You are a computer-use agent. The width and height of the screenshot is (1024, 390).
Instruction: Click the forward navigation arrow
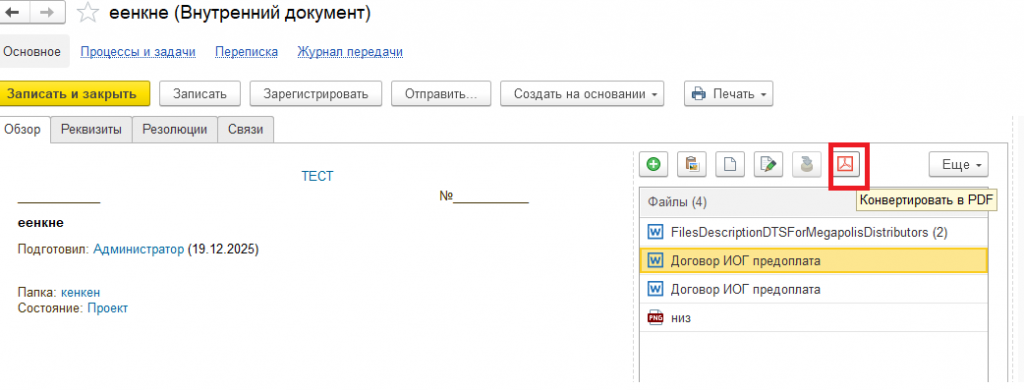click(46, 12)
